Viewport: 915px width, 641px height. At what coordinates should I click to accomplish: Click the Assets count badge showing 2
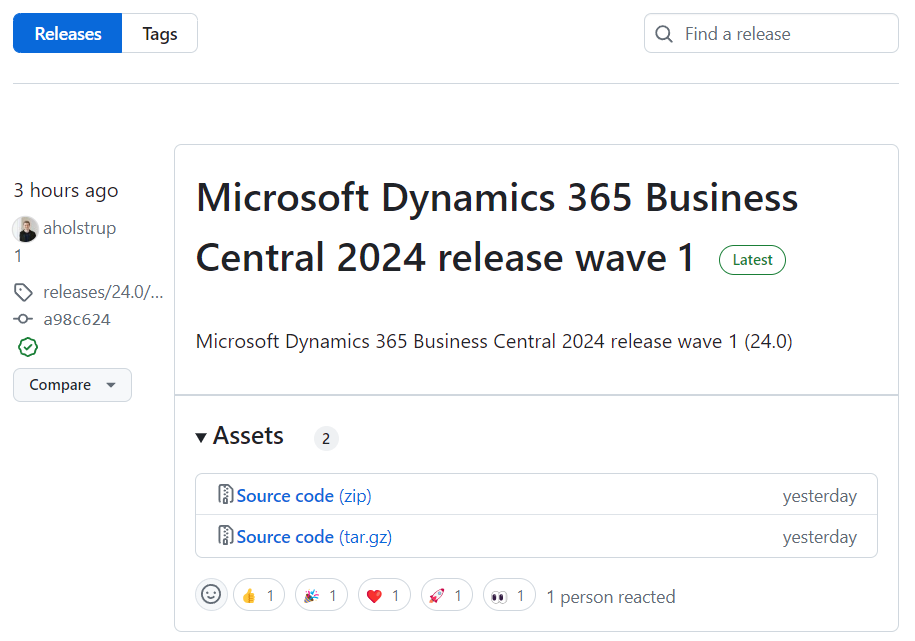(x=326, y=438)
